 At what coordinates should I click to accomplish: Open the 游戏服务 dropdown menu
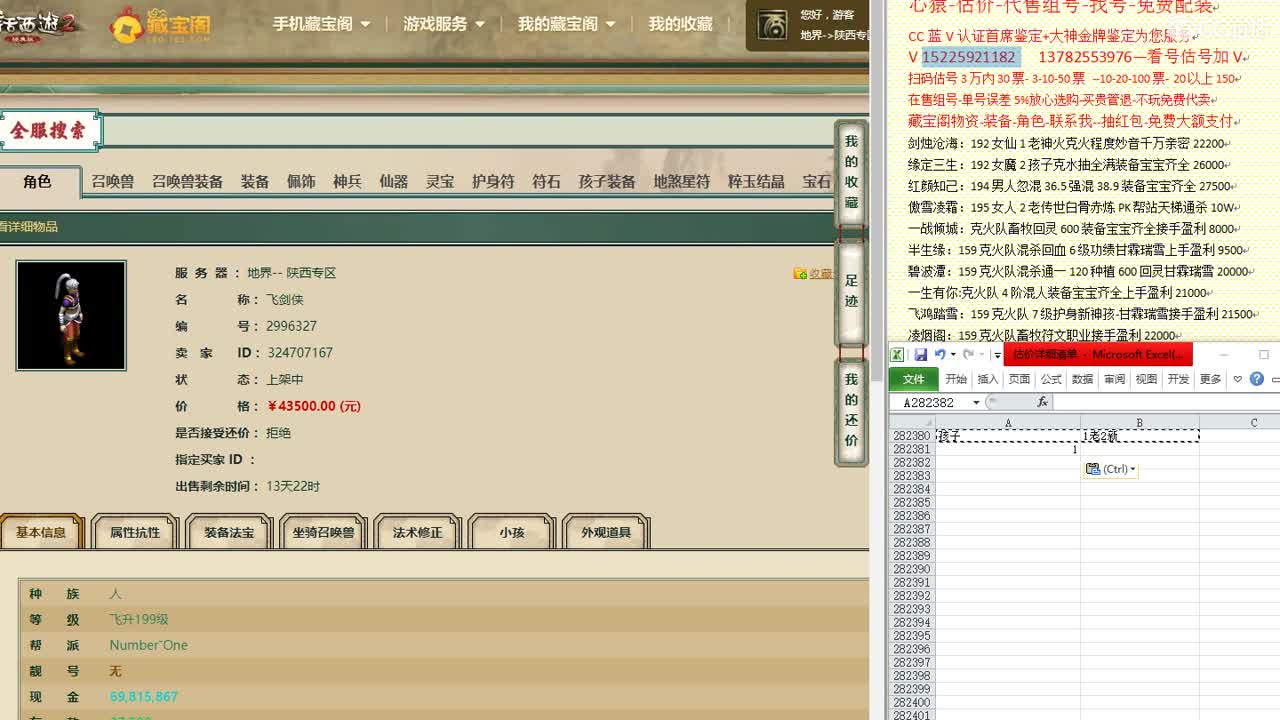click(443, 24)
